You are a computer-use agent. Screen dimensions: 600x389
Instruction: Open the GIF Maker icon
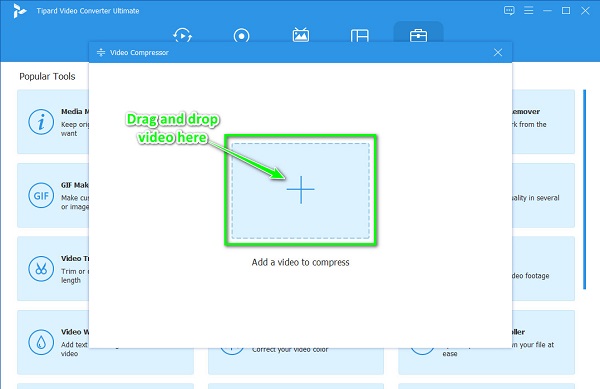pyautogui.click(x=41, y=195)
